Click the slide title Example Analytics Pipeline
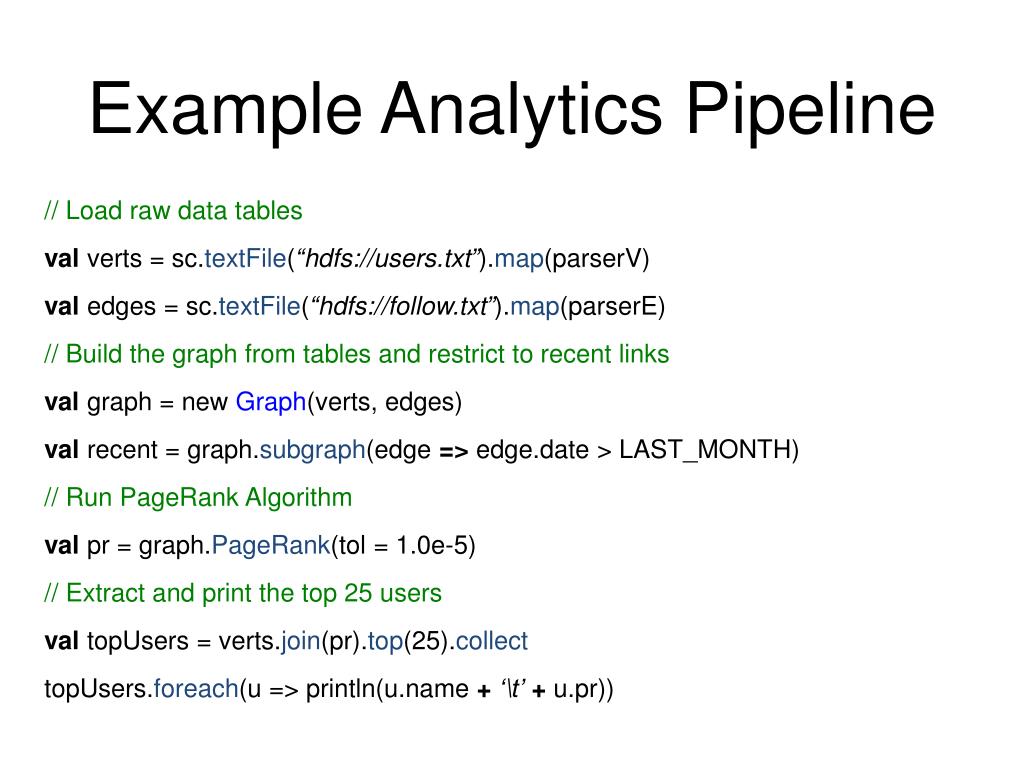The image size is (1024, 768). click(x=511, y=109)
